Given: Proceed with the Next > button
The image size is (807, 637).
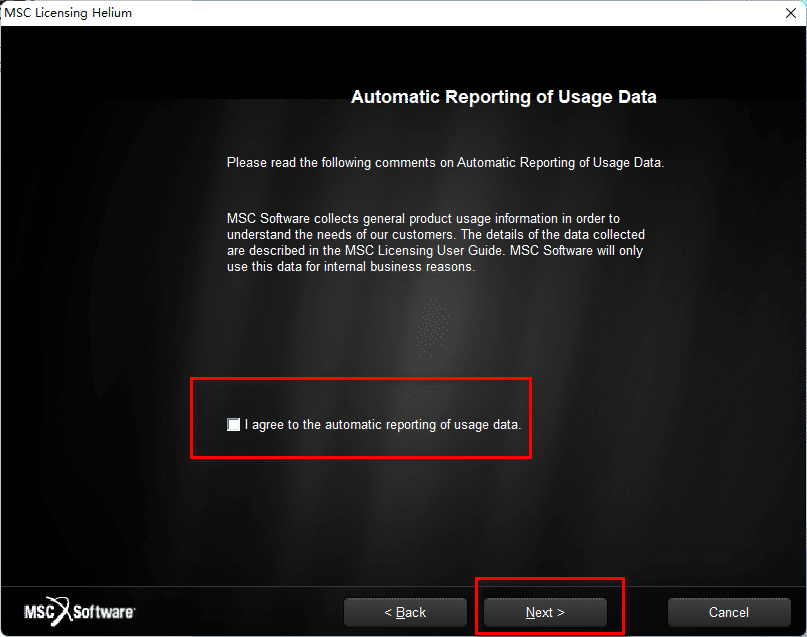Looking at the screenshot, I should click(545, 612).
